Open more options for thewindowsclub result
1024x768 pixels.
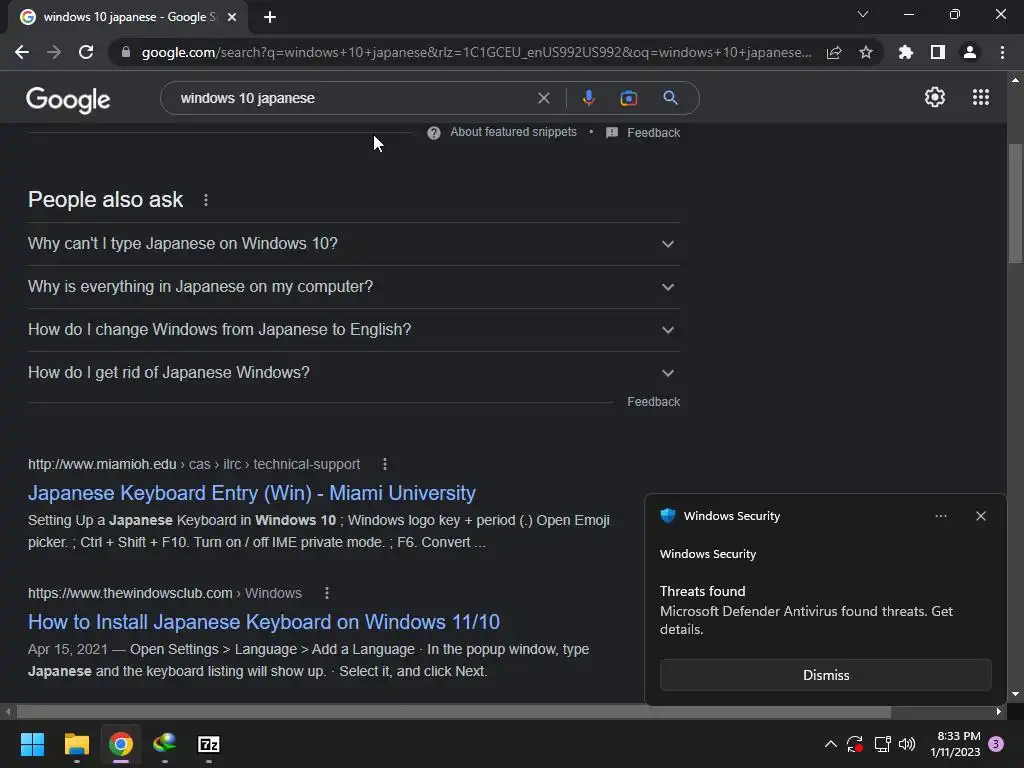pyautogui.click(x=327, y=593)
